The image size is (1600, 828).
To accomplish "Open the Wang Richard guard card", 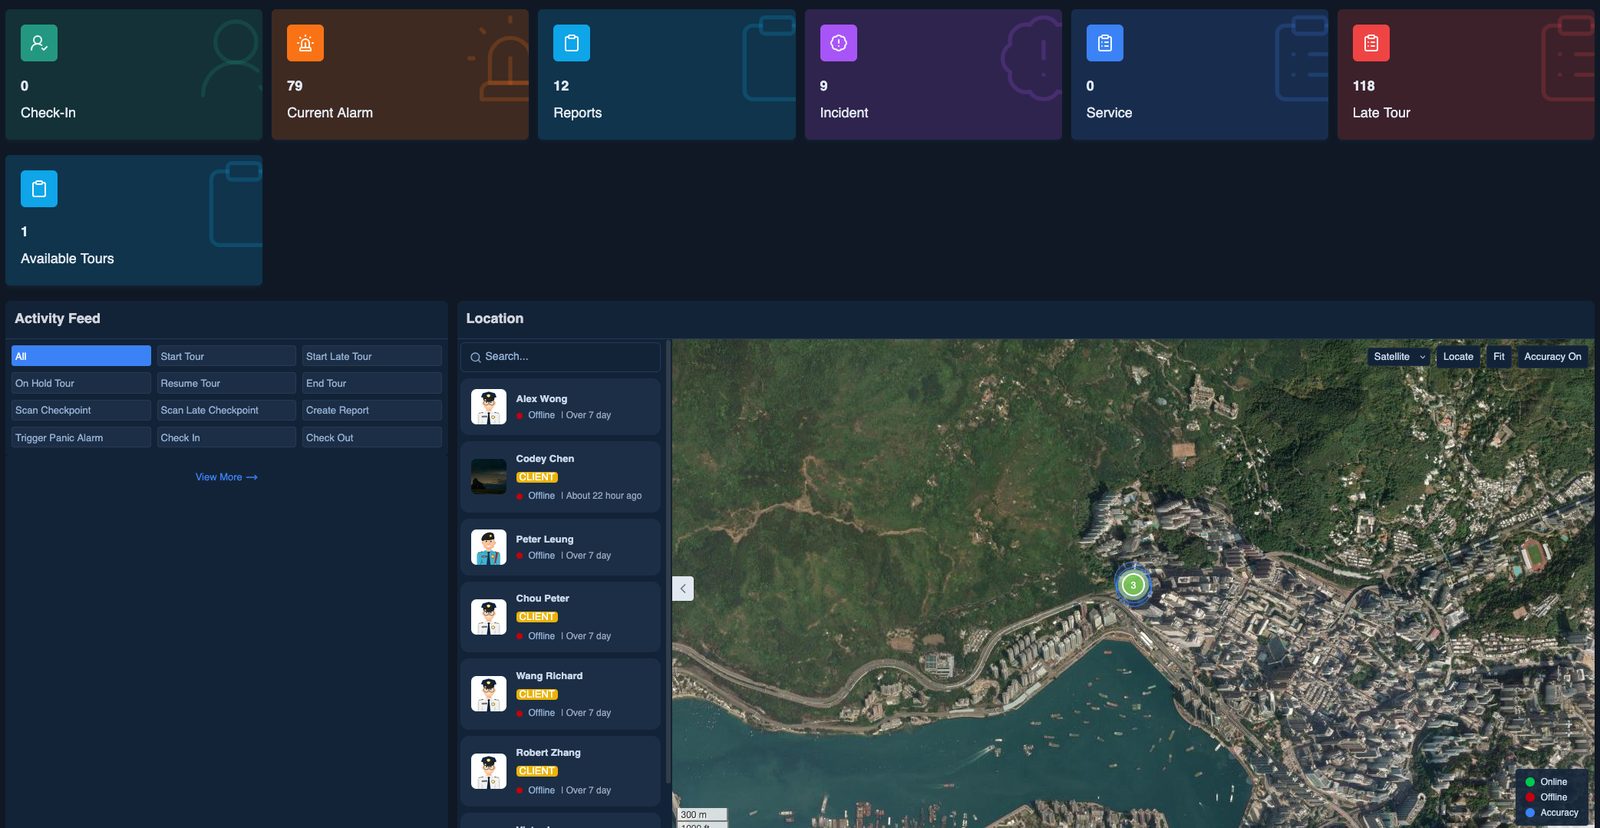I will pos(560,694).
